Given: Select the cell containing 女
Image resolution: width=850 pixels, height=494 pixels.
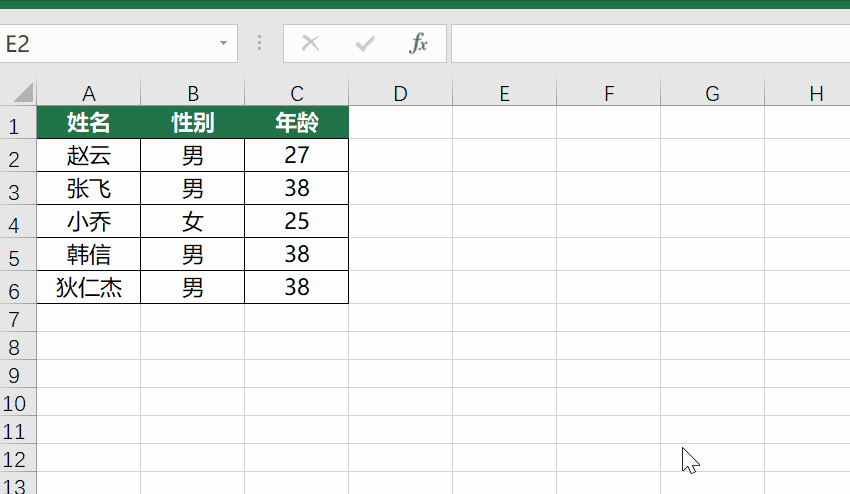Looking at the screenshot, I should click(x=192, y=222).
